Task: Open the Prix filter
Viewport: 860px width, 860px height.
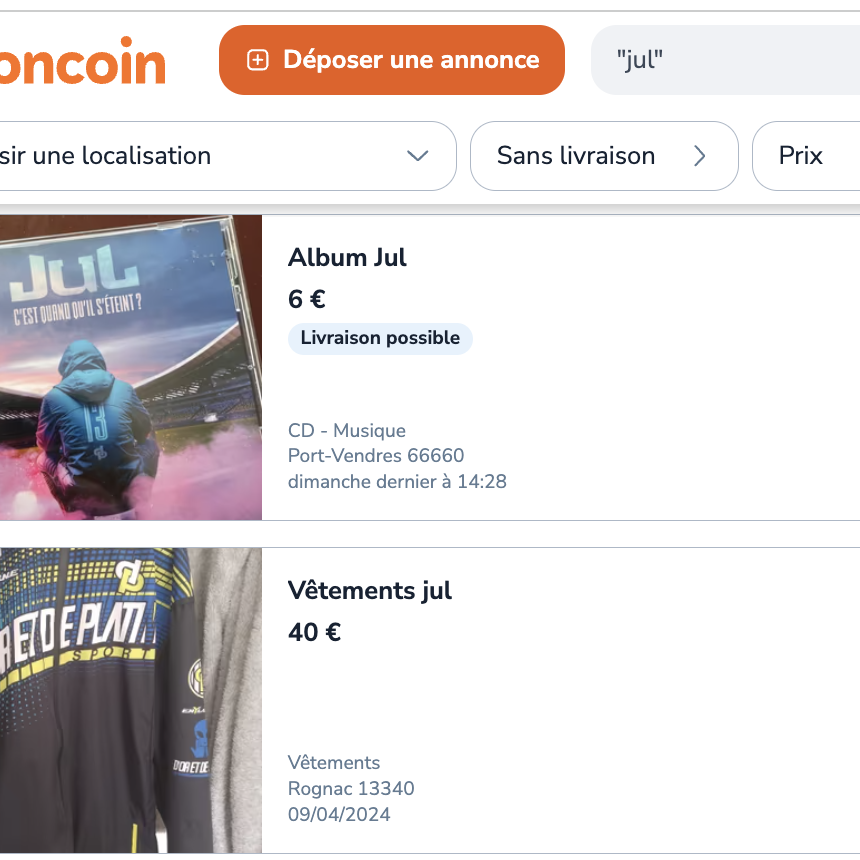Action: coord(802,156)
